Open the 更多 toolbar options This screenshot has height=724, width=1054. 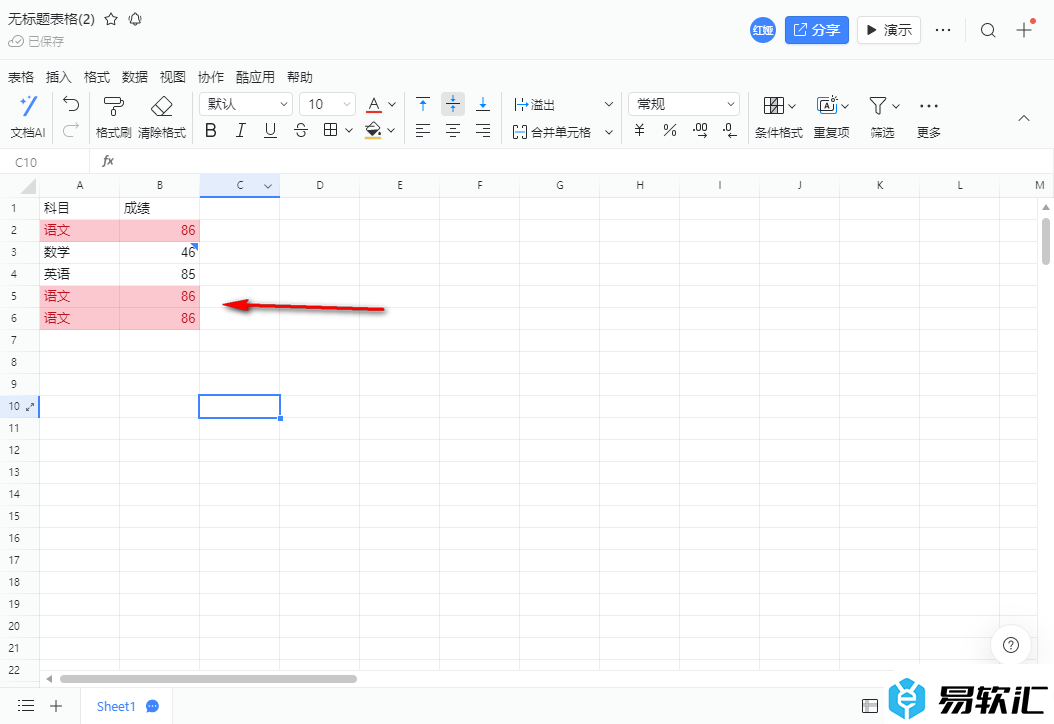pyautogui.click(x=929, y=116)
